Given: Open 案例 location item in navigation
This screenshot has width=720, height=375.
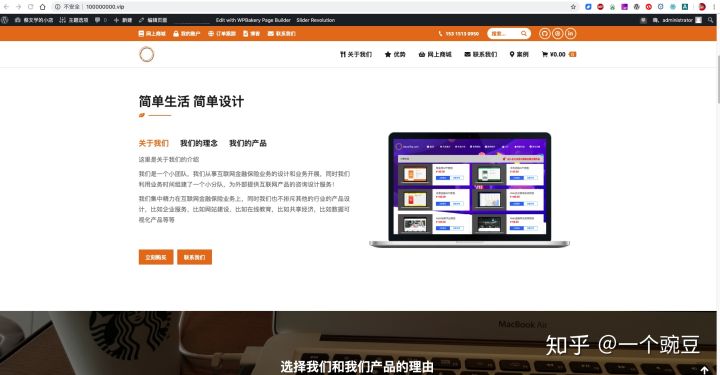Looking at the screenshot, I should (x=519, y=54).
